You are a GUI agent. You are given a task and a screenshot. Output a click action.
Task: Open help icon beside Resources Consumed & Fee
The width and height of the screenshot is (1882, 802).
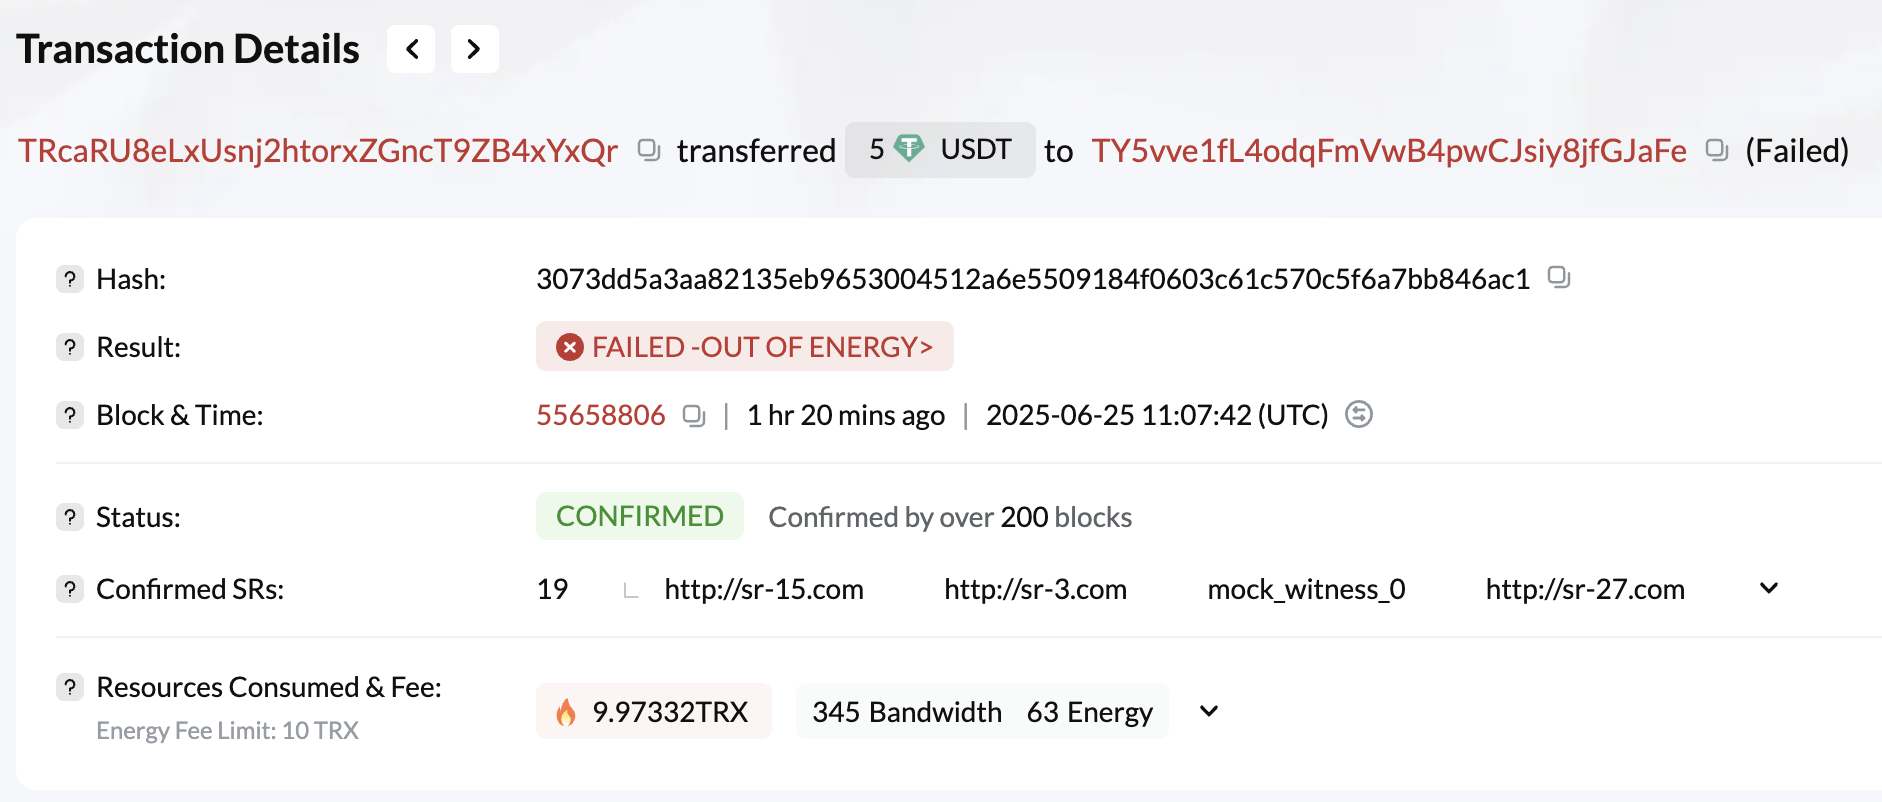[x=70, y=687]
